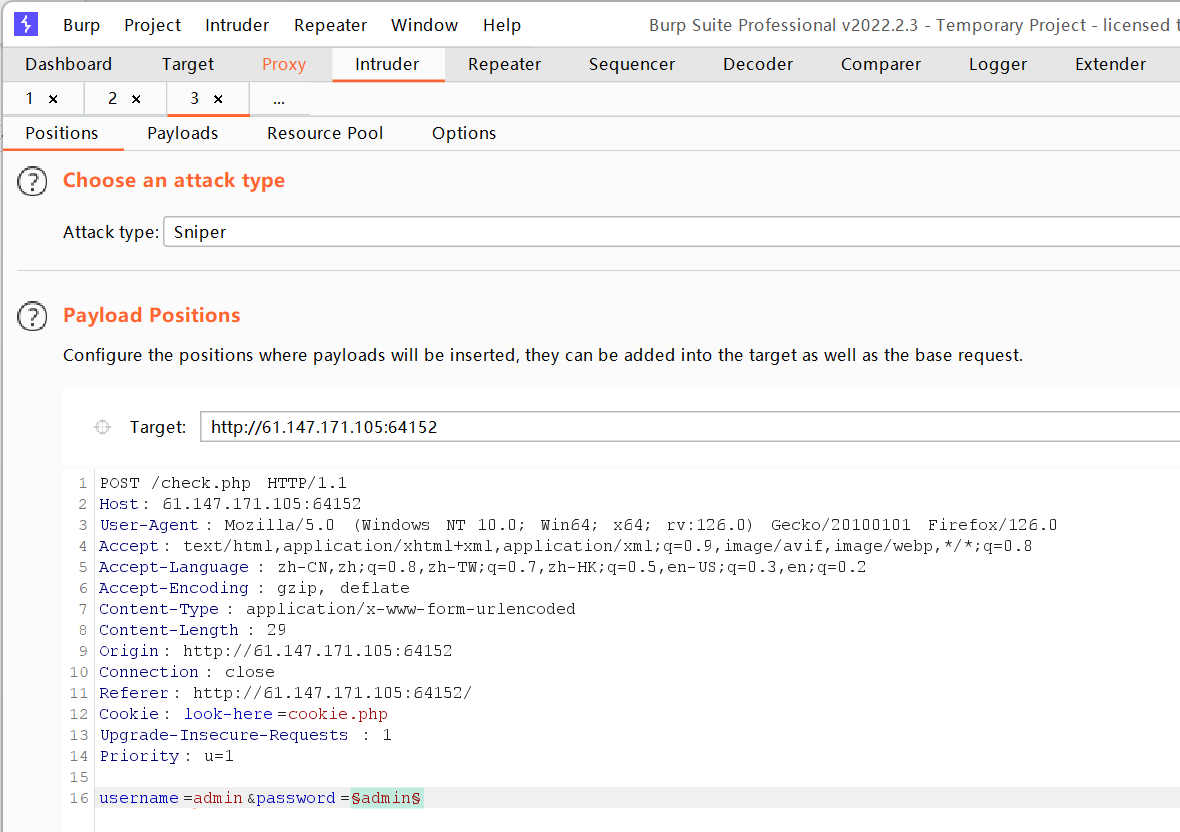Switch to the Repeater tool tab

coord(504,64)
